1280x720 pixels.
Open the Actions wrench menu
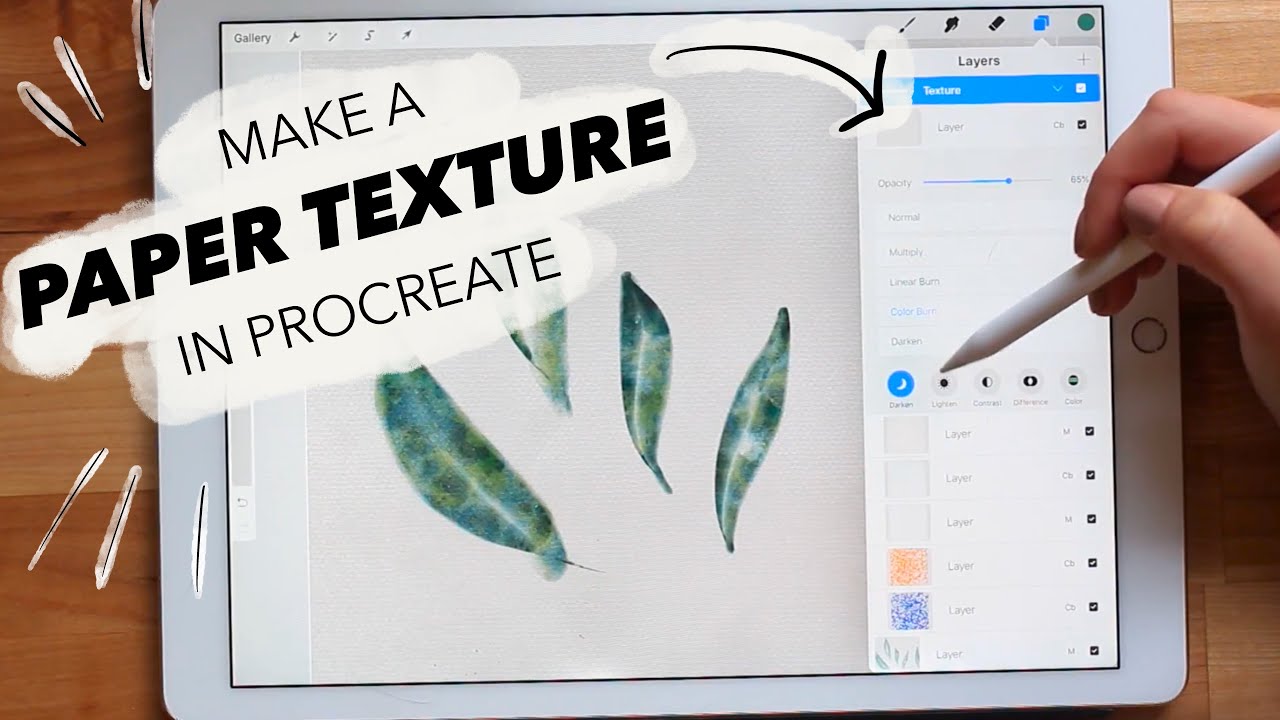pyautogui.click(x=294, y=37)
